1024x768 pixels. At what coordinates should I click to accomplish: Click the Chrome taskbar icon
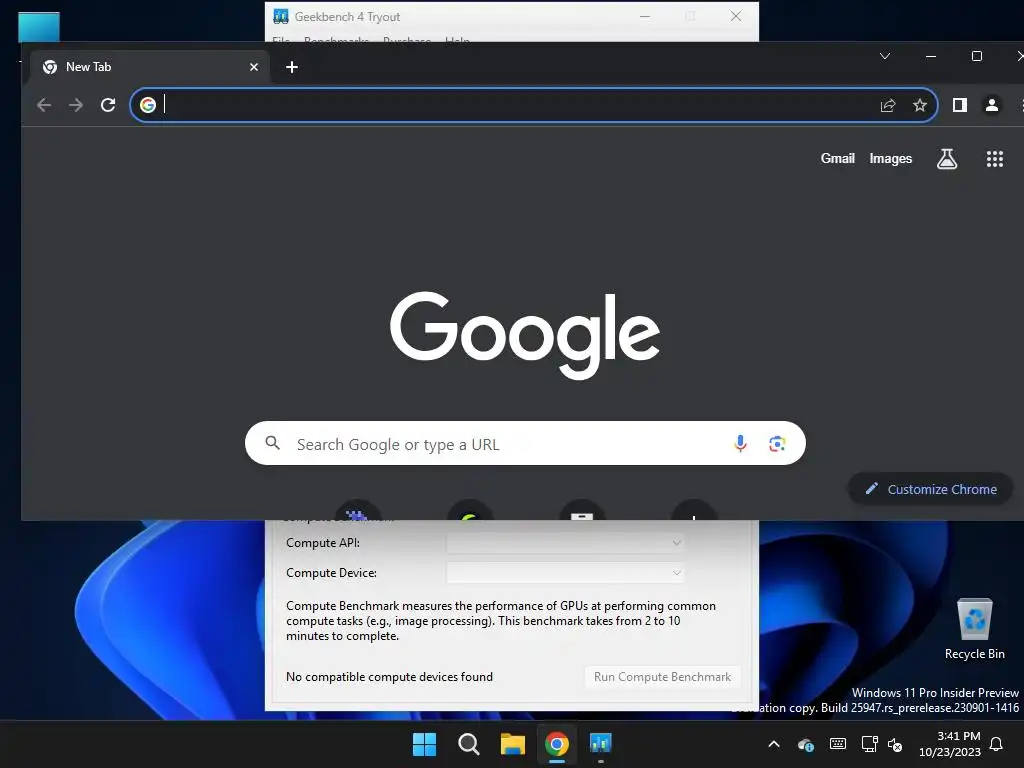pyautogui.click(x=556, y=744)
